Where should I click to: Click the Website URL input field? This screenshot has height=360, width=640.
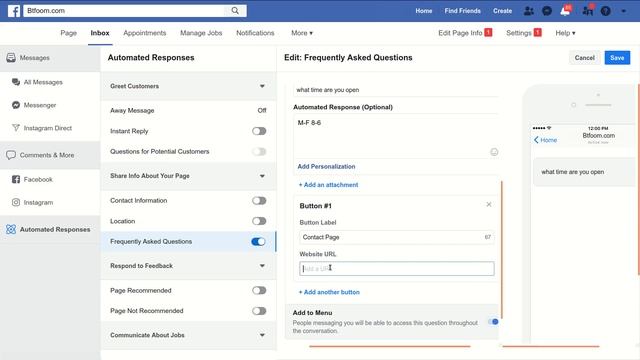(397, 269)
